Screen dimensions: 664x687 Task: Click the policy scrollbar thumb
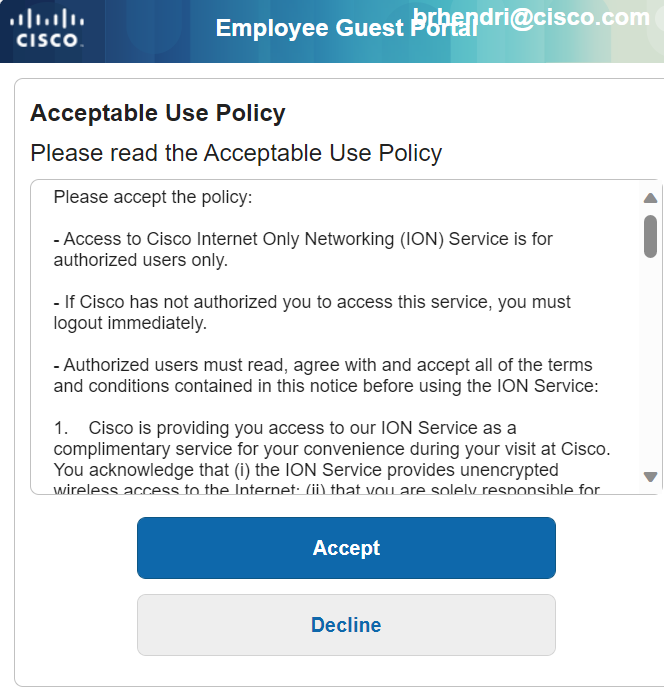pyautogui.click(x=650, y=236)
